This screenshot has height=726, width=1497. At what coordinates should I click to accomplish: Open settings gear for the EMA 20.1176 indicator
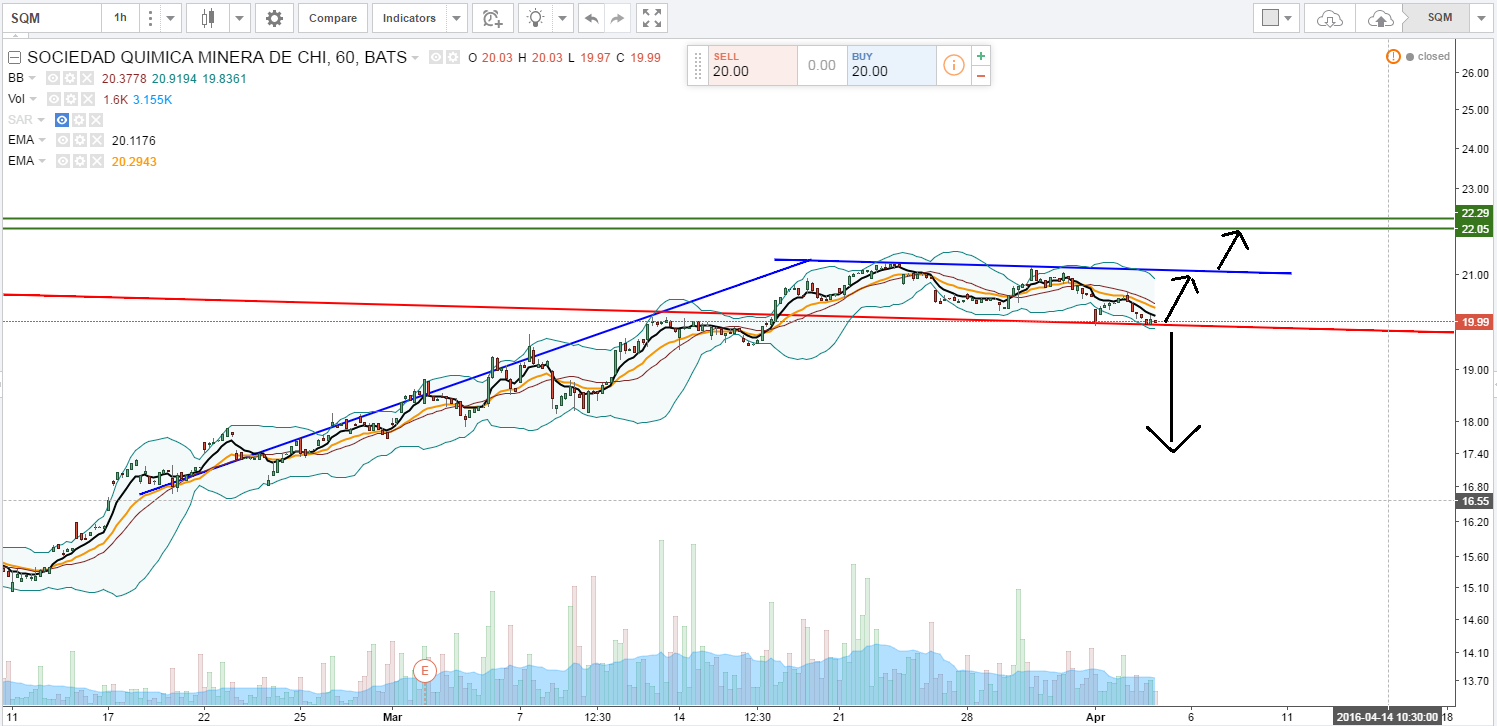(x=79, y=141)
